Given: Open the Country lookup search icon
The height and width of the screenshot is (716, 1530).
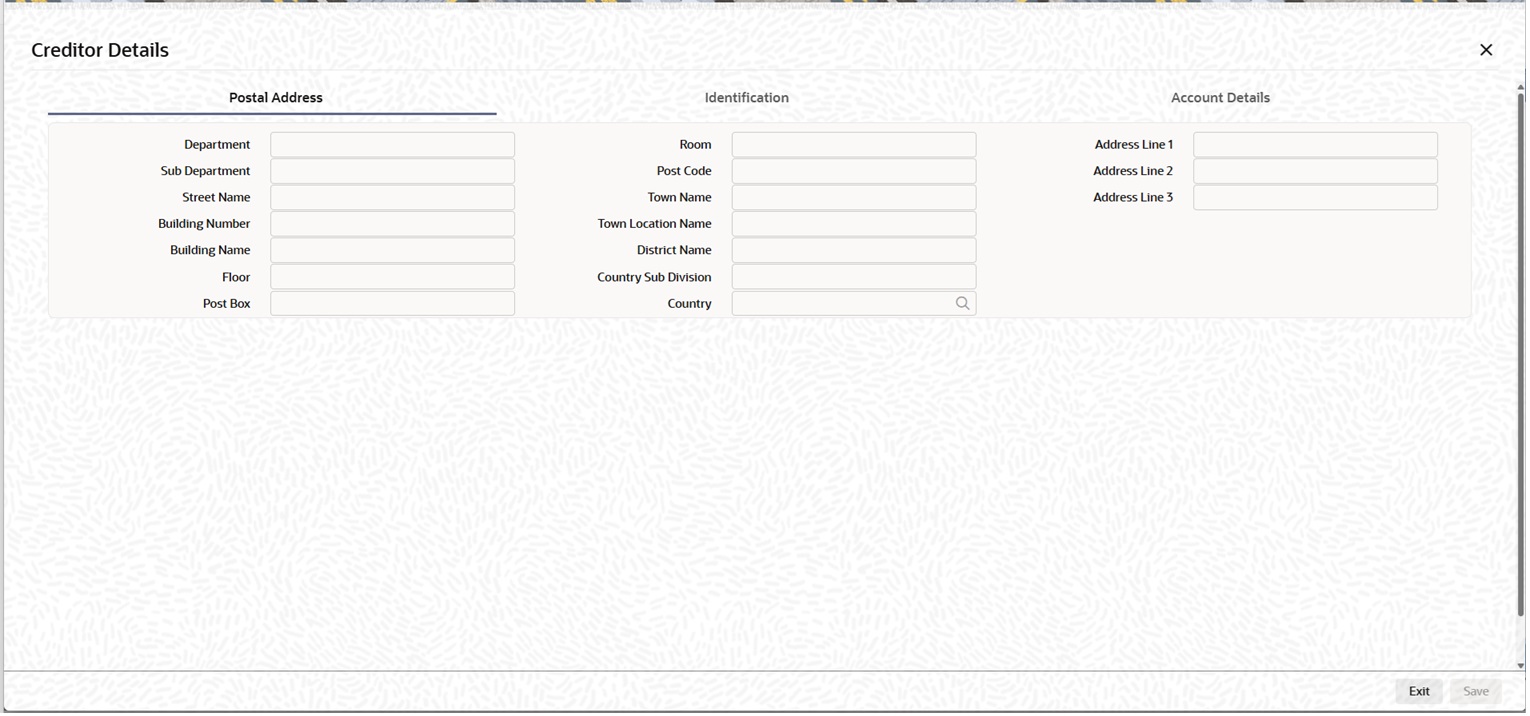Looking at the screenshot, I should (964, 304).
